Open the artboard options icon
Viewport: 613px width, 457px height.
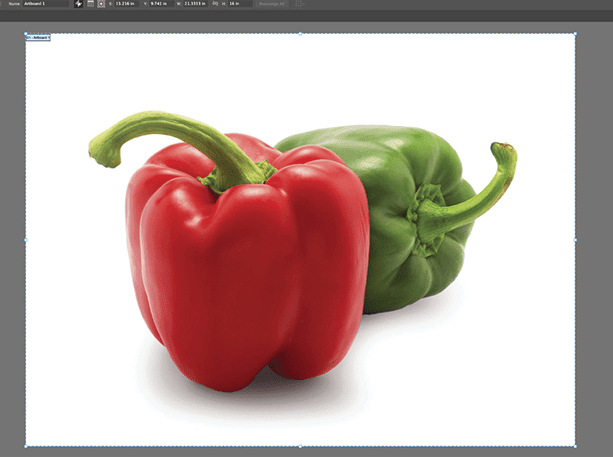click(90, 4)
